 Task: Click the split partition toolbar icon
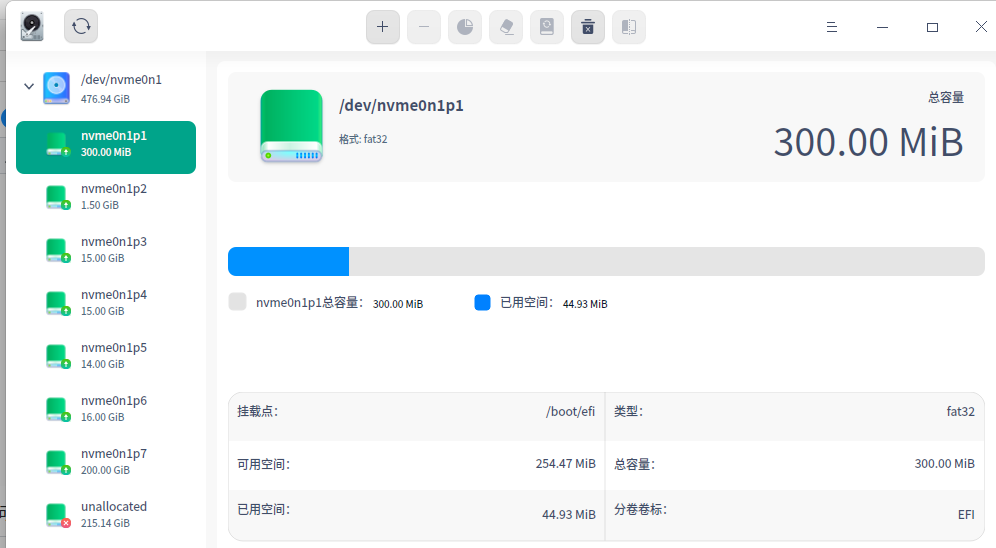(629, 27)
